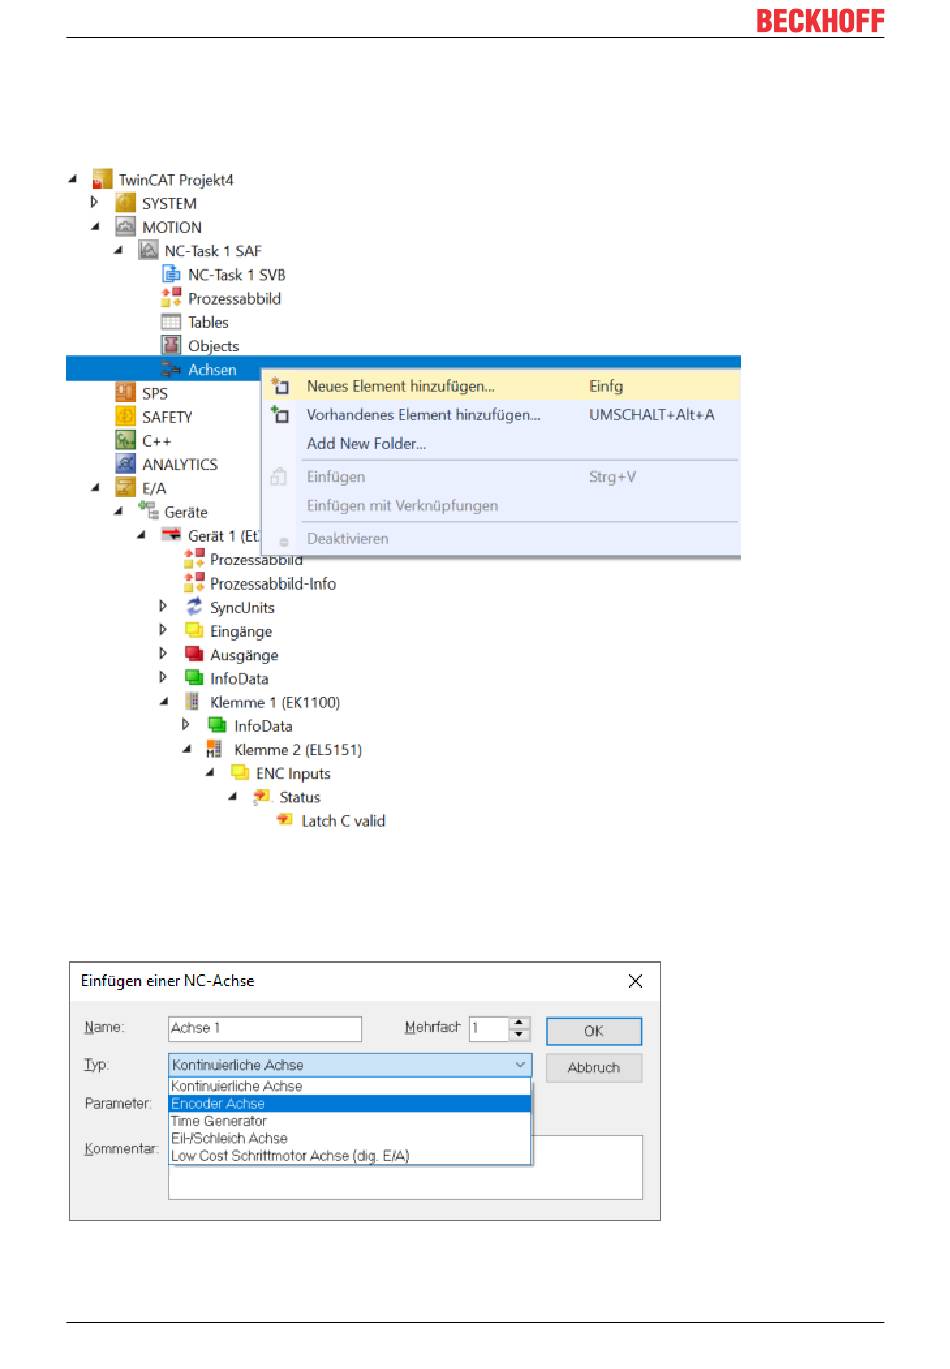Click the Geräte node icon

click(148, 511)
